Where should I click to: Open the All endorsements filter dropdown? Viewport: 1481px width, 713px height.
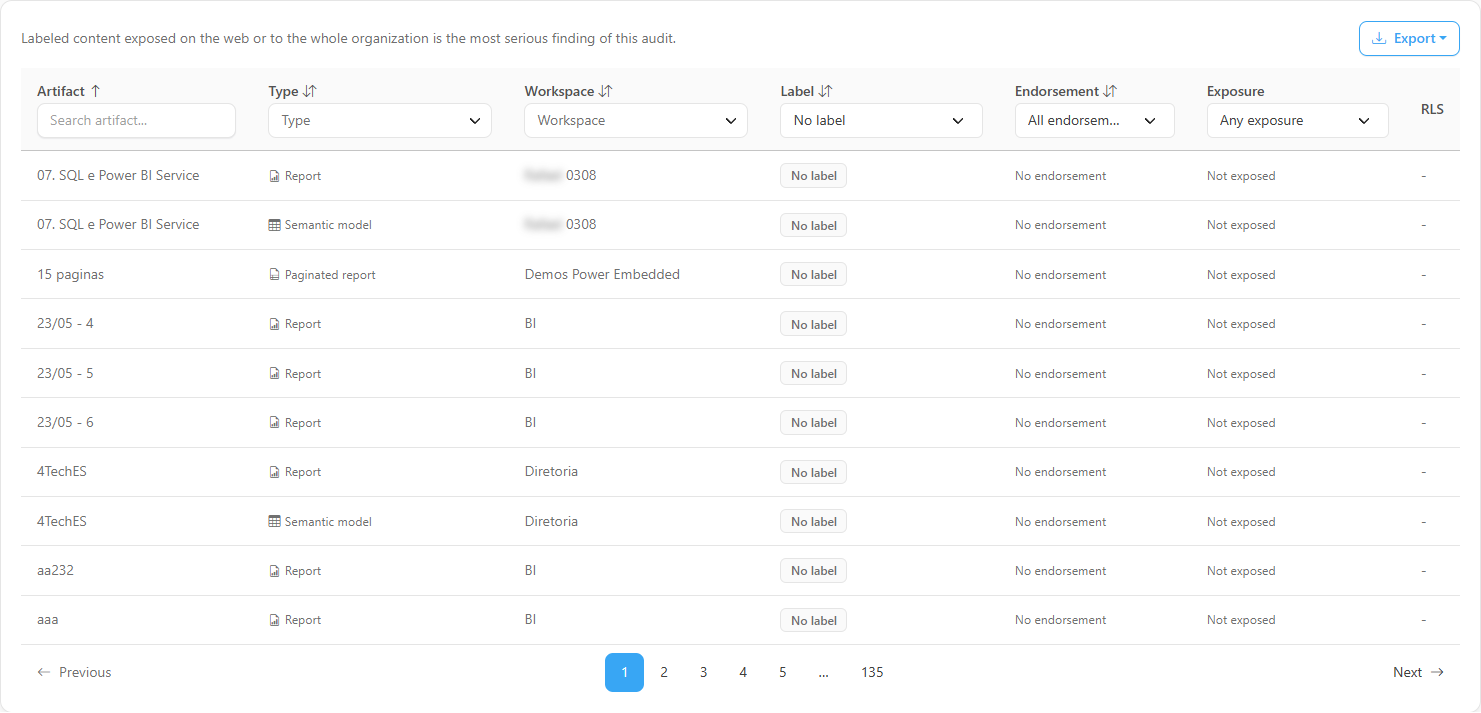[x=1094, y=121]
